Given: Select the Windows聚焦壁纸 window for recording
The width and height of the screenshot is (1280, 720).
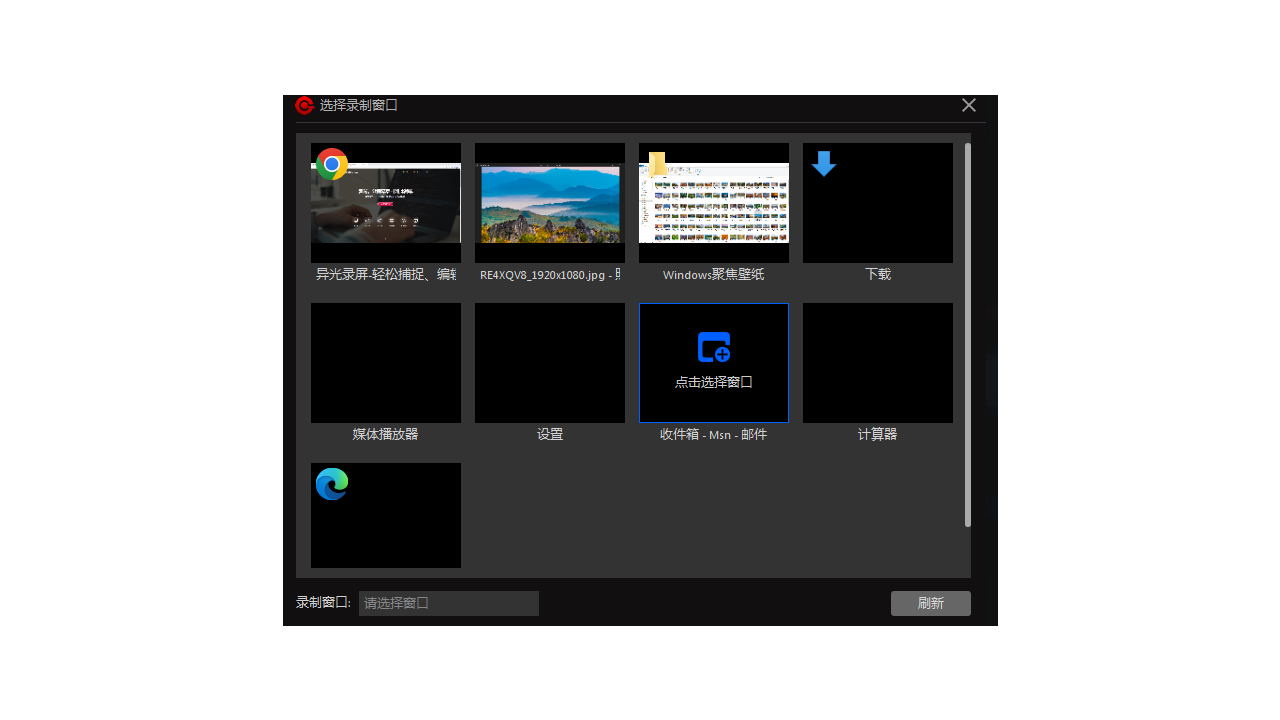Looking at the screenshot, I should (713, 202).
